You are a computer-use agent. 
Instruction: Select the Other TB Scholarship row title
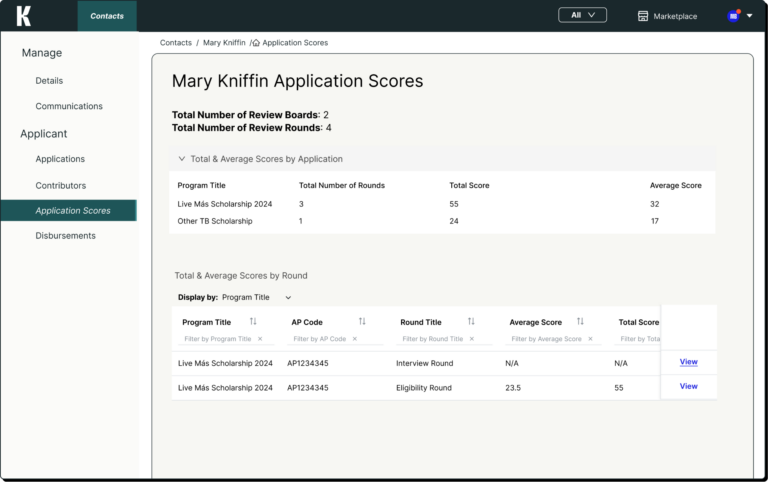tap(215, 221)
